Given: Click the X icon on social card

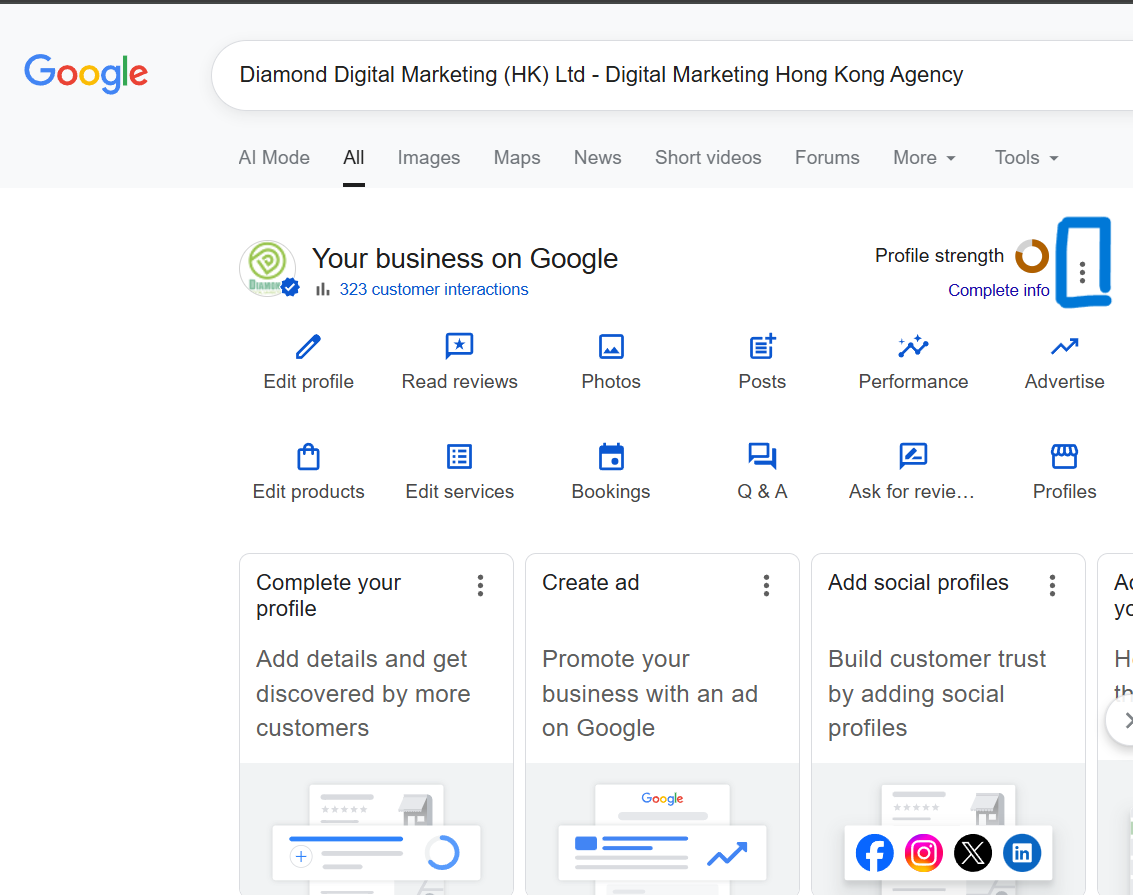Looking at the screenshot, I should (973, 853).
